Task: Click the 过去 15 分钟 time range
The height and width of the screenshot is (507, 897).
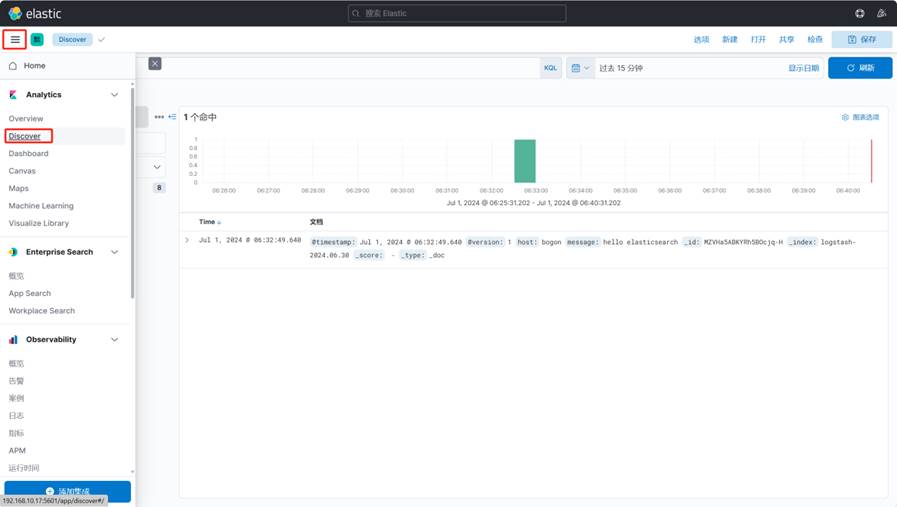Action: 621,68
